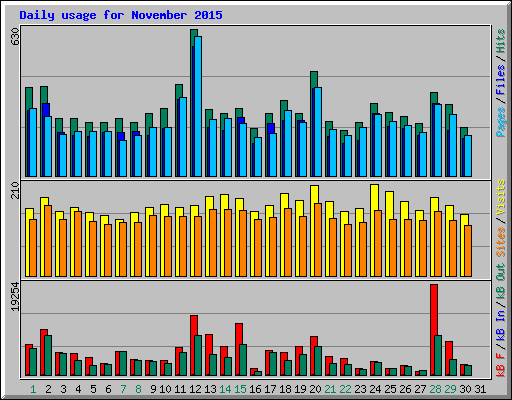Select day label 31 on the x-axis
The image size is (512, 400).
click(480, 389)
